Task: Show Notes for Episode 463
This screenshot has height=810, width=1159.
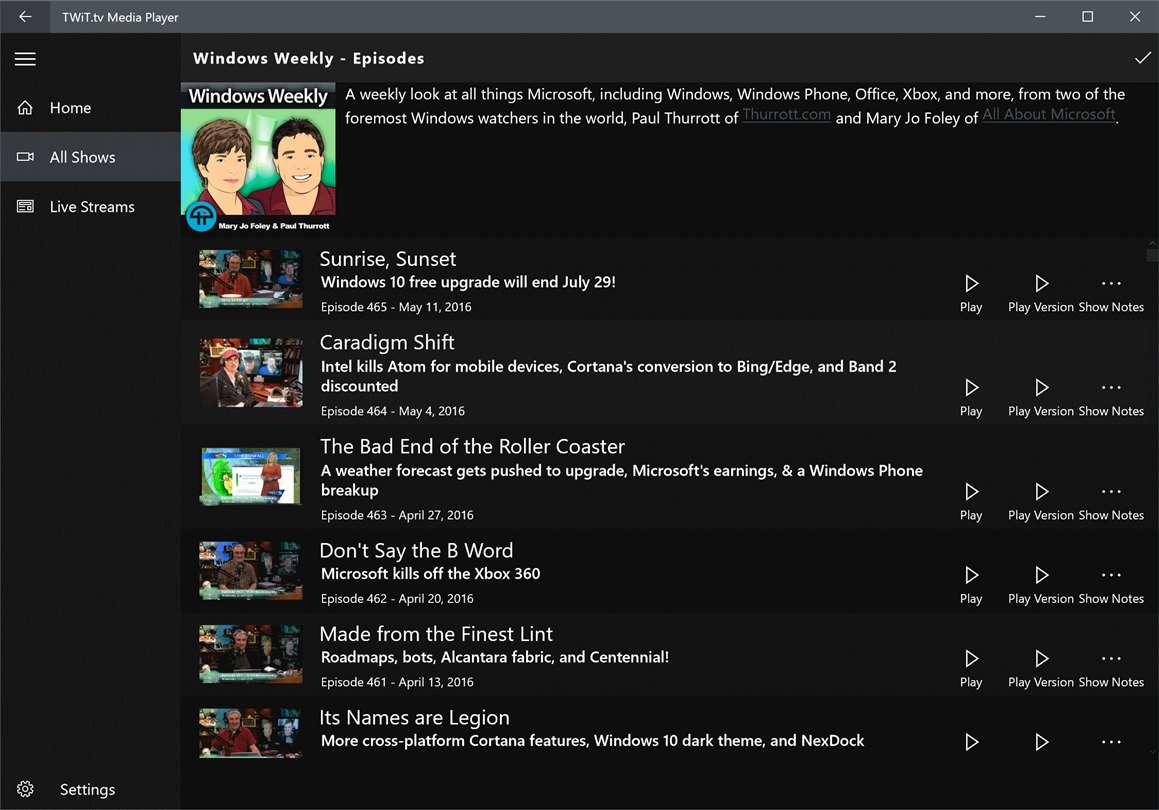Action: pos(1111,501)
